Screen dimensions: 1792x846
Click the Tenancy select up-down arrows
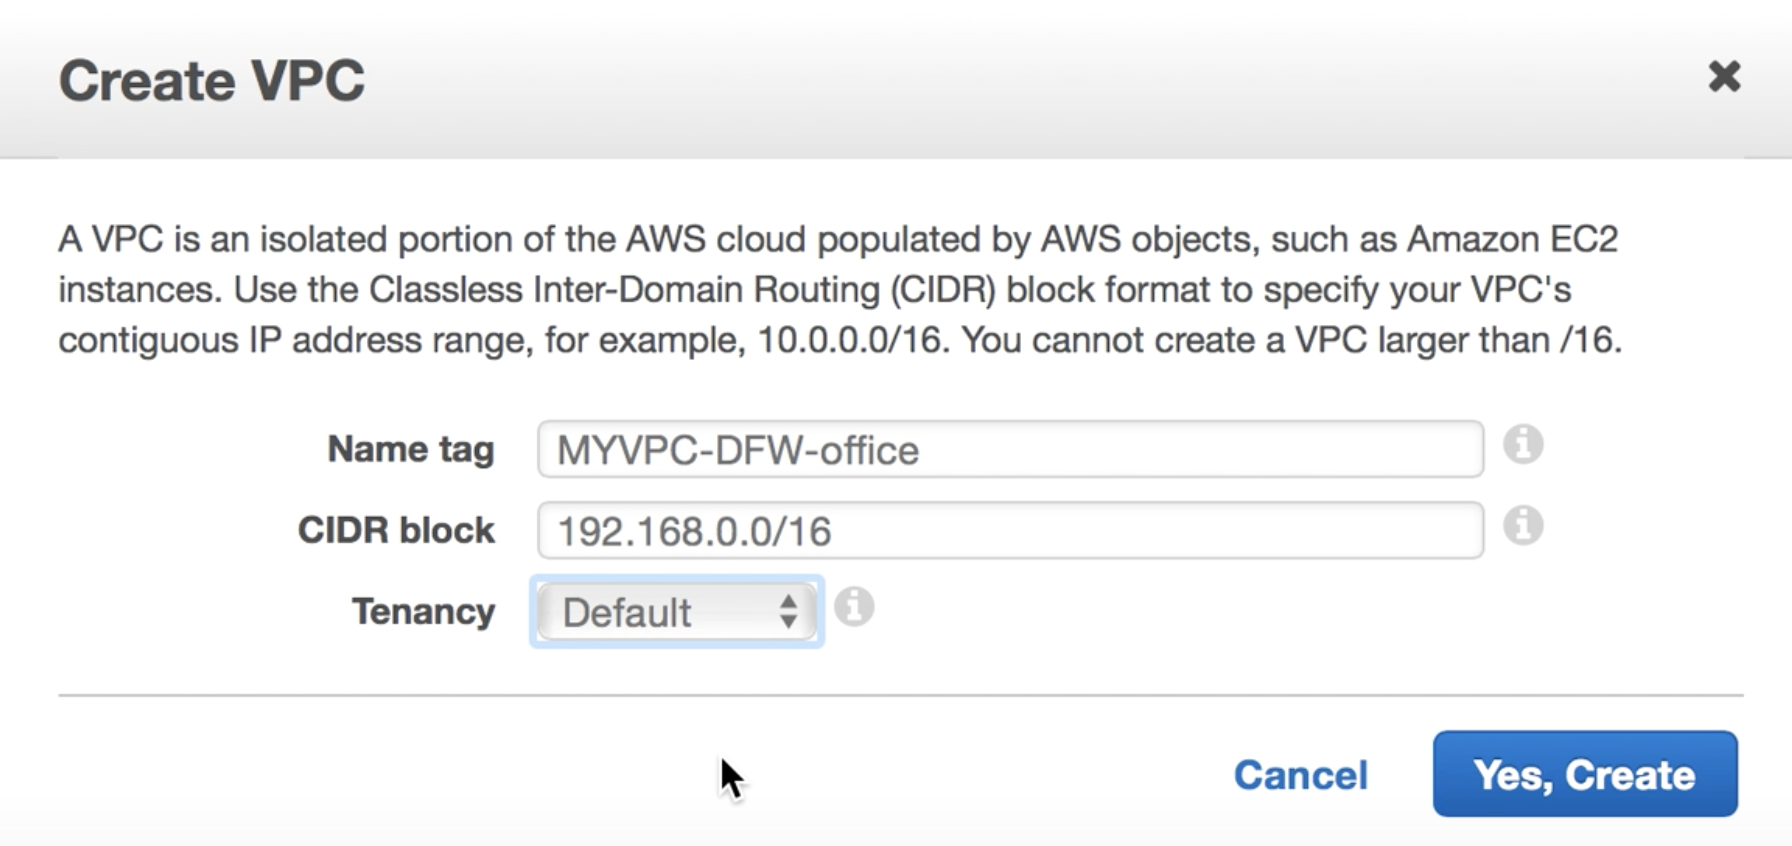[x=789, y=611]
